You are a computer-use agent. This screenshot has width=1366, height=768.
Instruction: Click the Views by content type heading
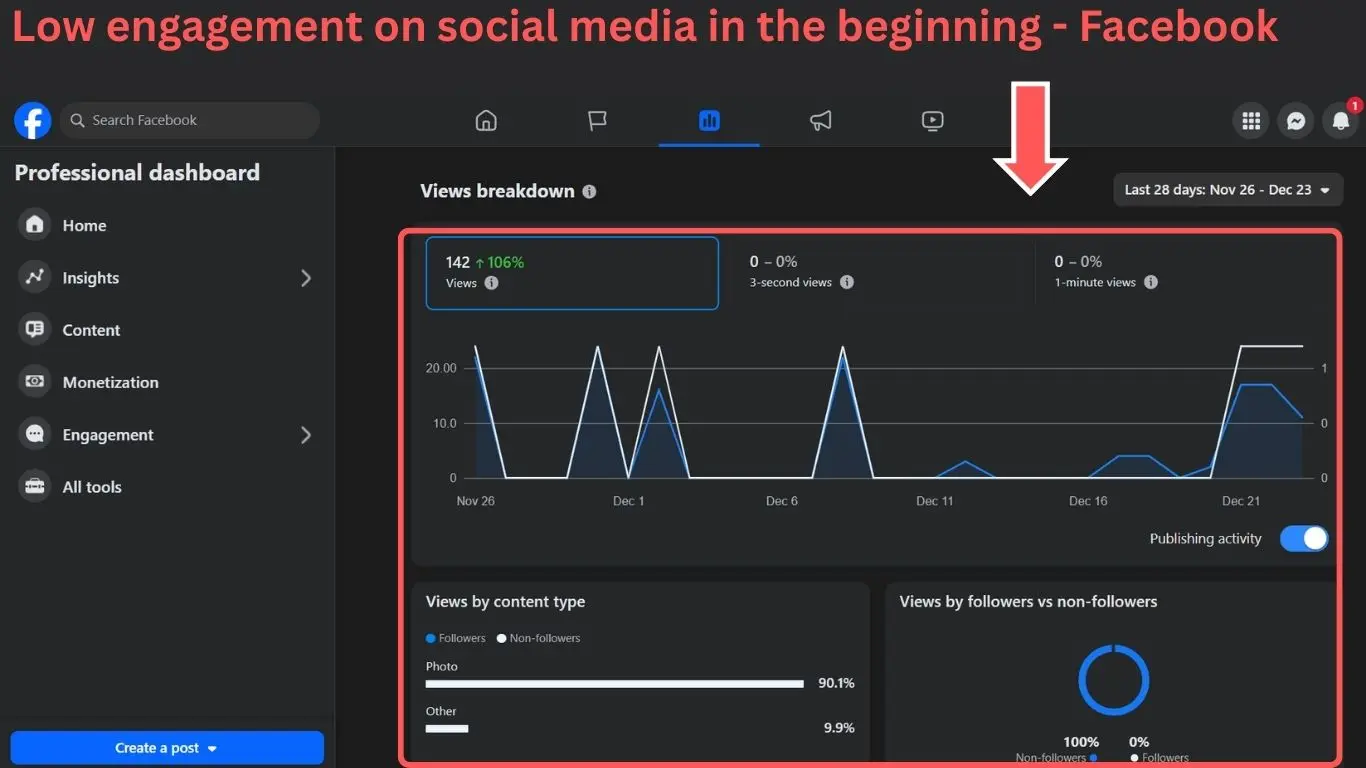(x=505, y=602)
